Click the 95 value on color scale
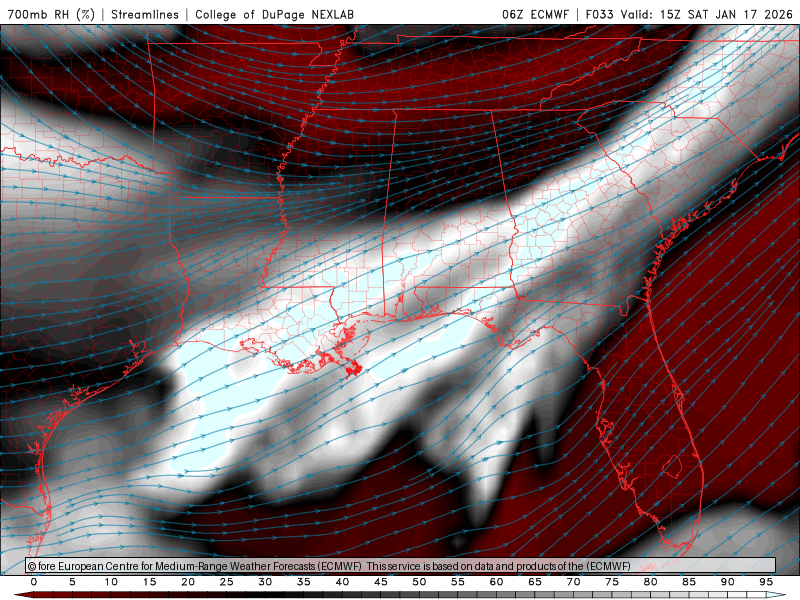The image size is (800, 600). (x=766, y=582)
